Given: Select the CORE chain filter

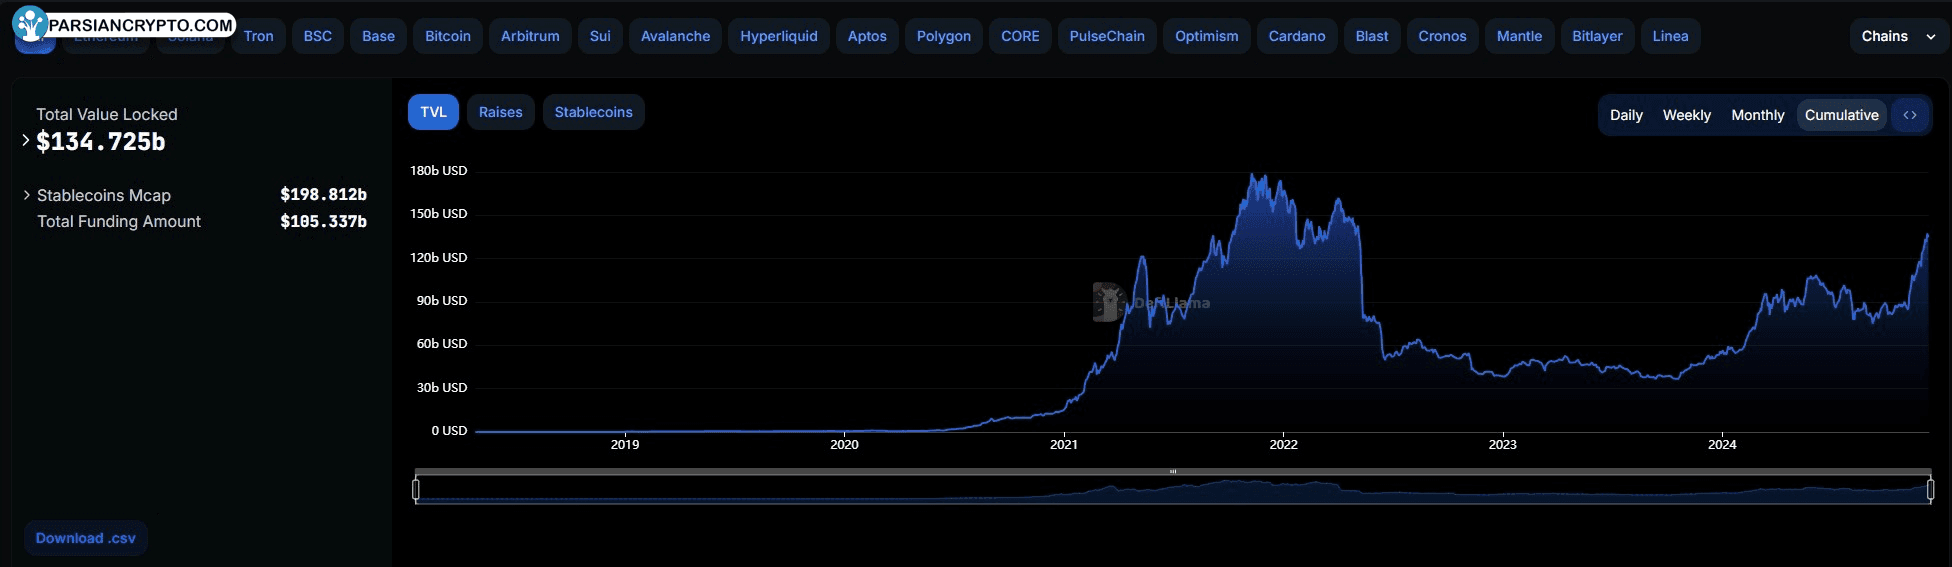Looking at the screenshot, I should [1020, 36].
